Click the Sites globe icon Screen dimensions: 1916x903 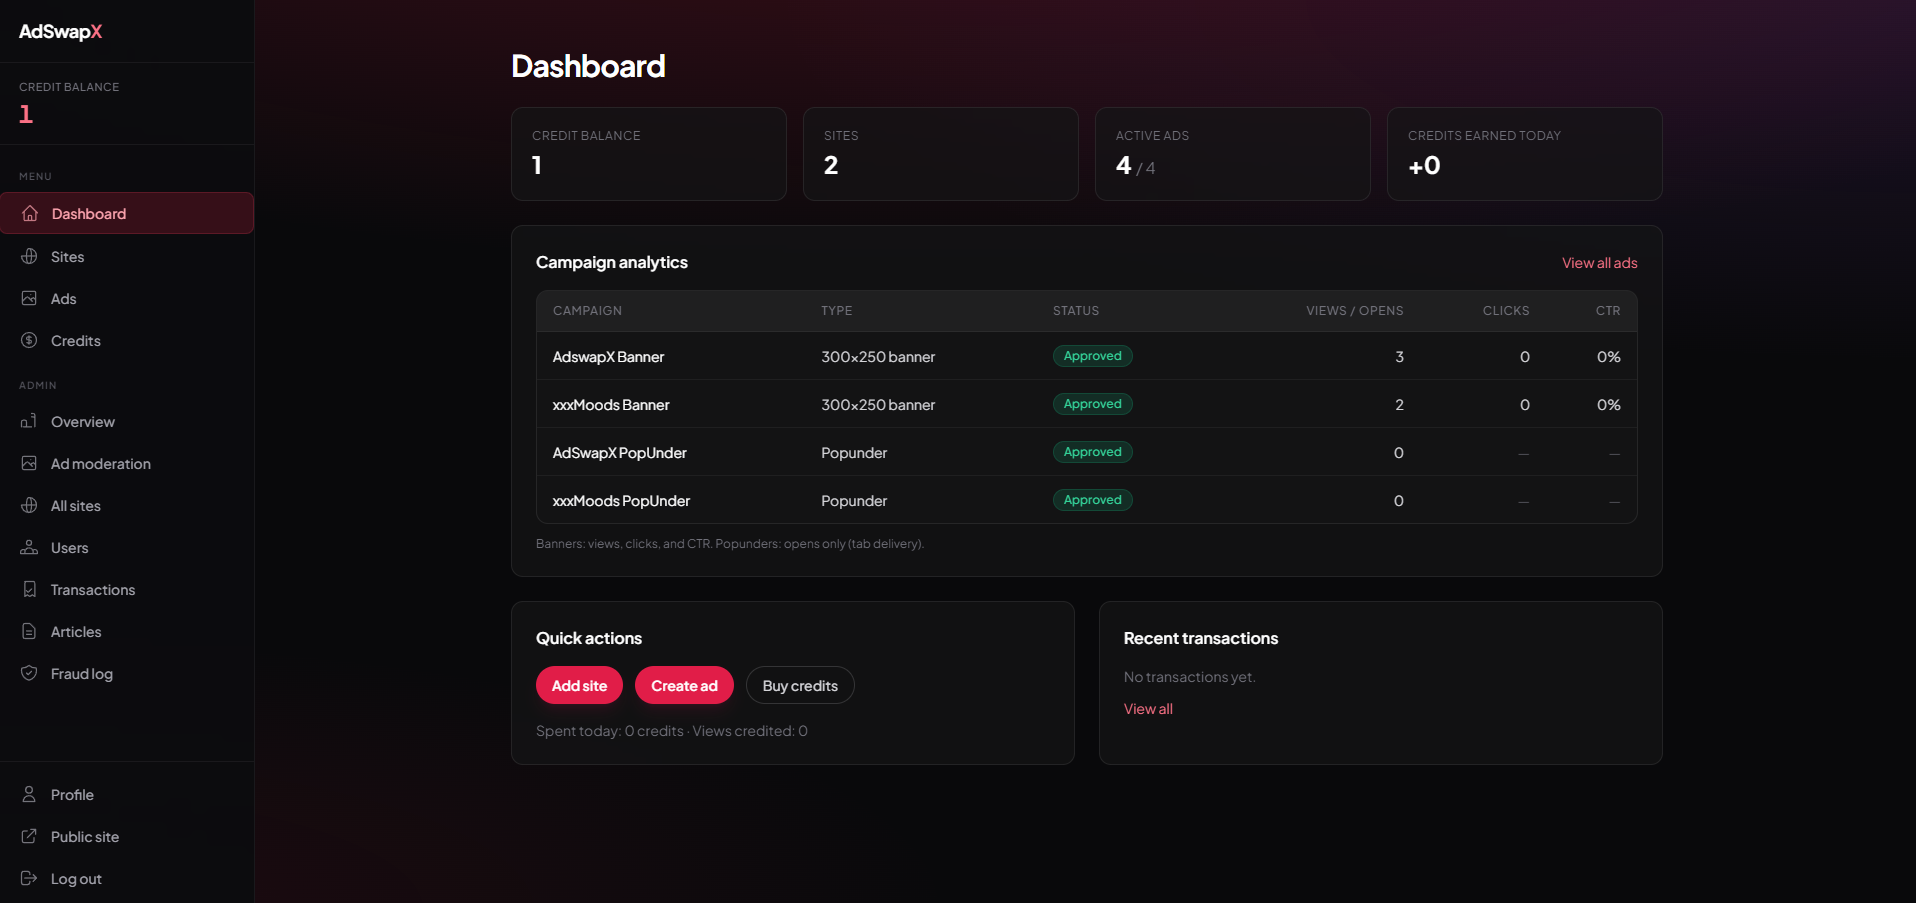29,256
